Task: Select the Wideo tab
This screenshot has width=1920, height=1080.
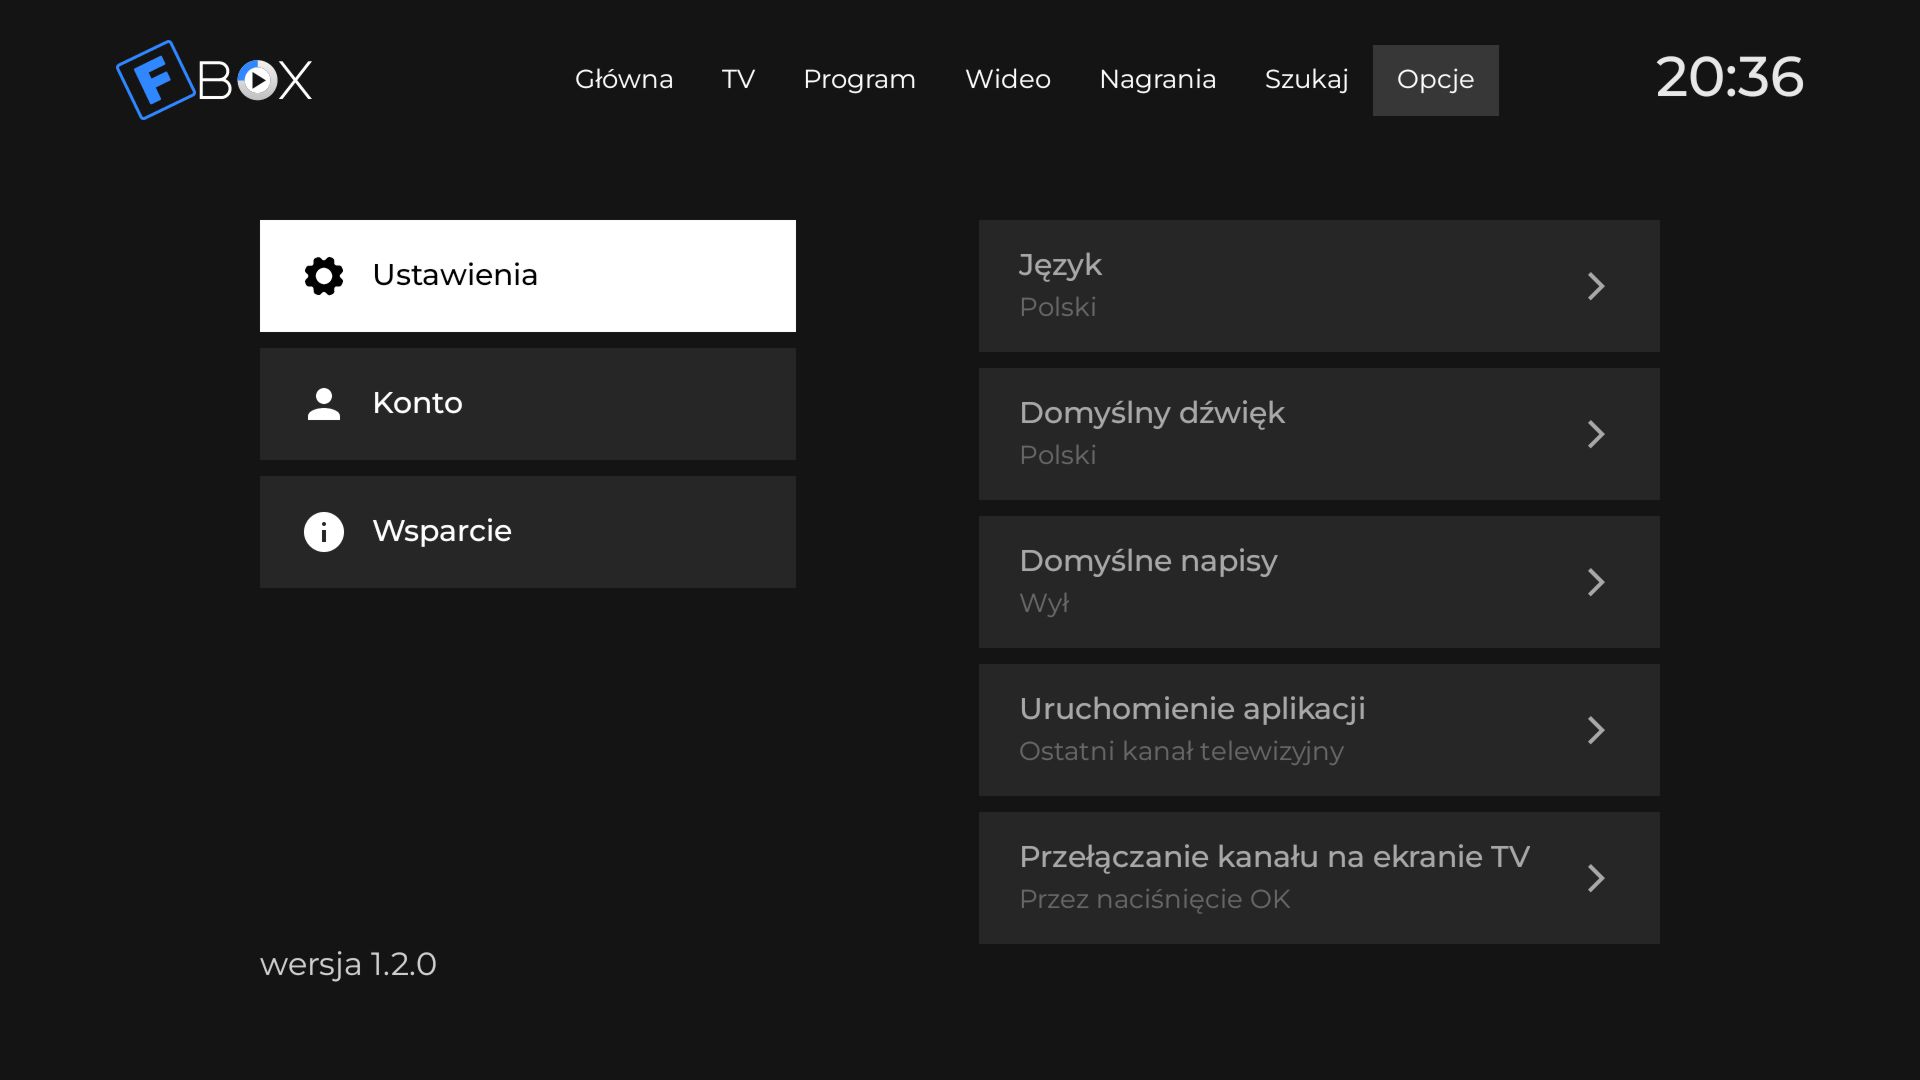Action: pyautogui.click(x=1007, y=80)
